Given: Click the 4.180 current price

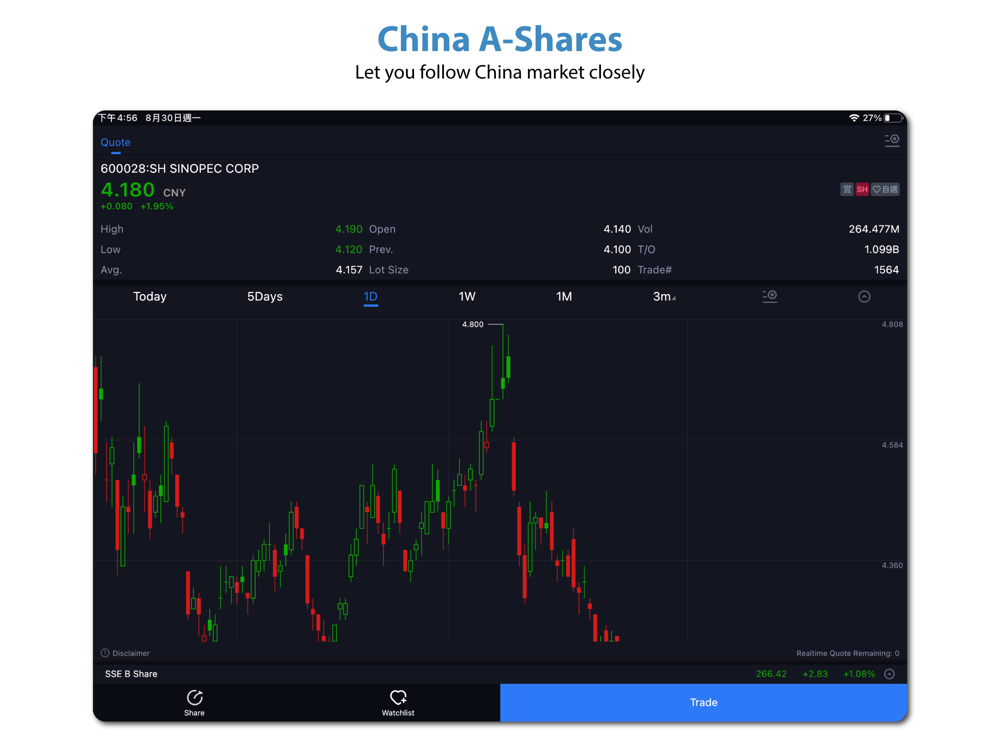Looking at the screenshot, I should coord(128,189).
